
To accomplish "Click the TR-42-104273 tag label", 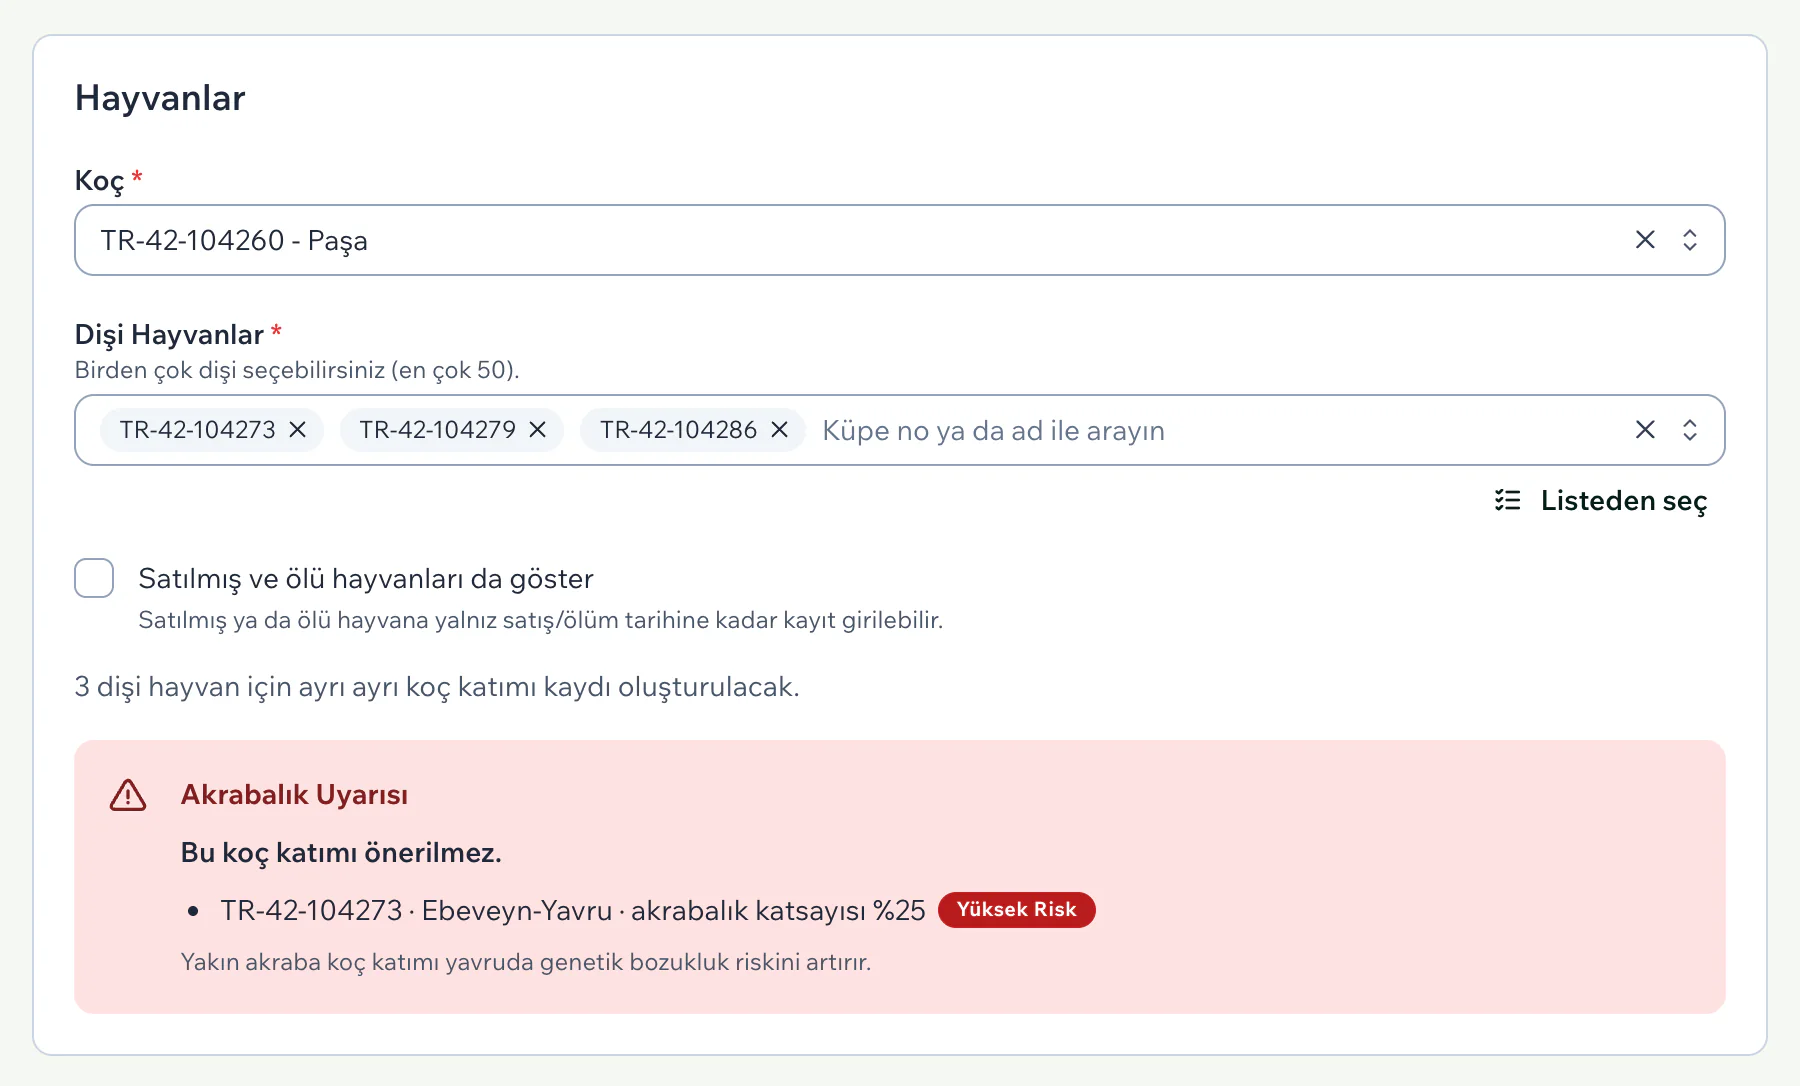I will pyautogui.click(x=198, y=430).
